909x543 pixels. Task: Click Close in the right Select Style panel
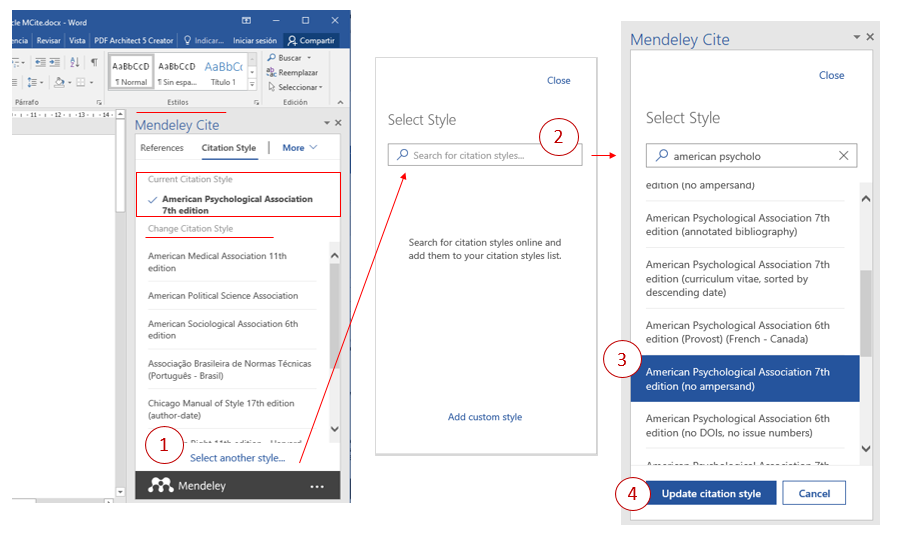[831, 75]
